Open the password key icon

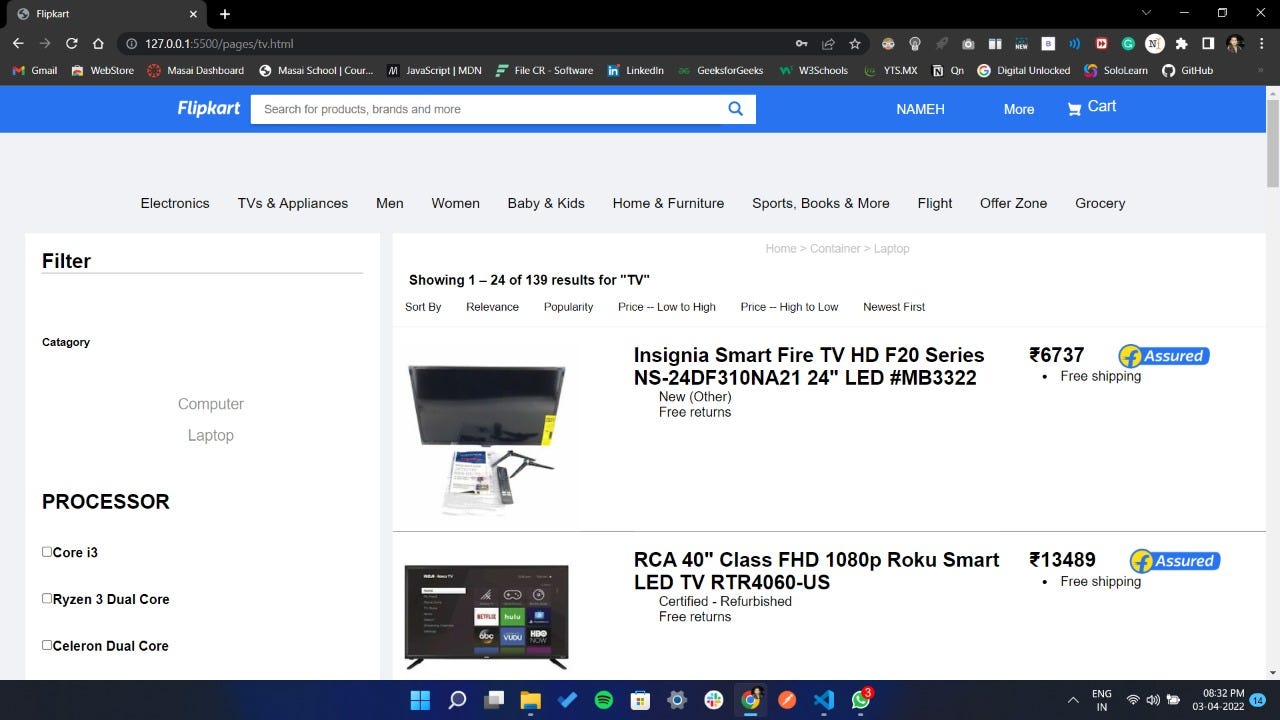pos(801,43)
